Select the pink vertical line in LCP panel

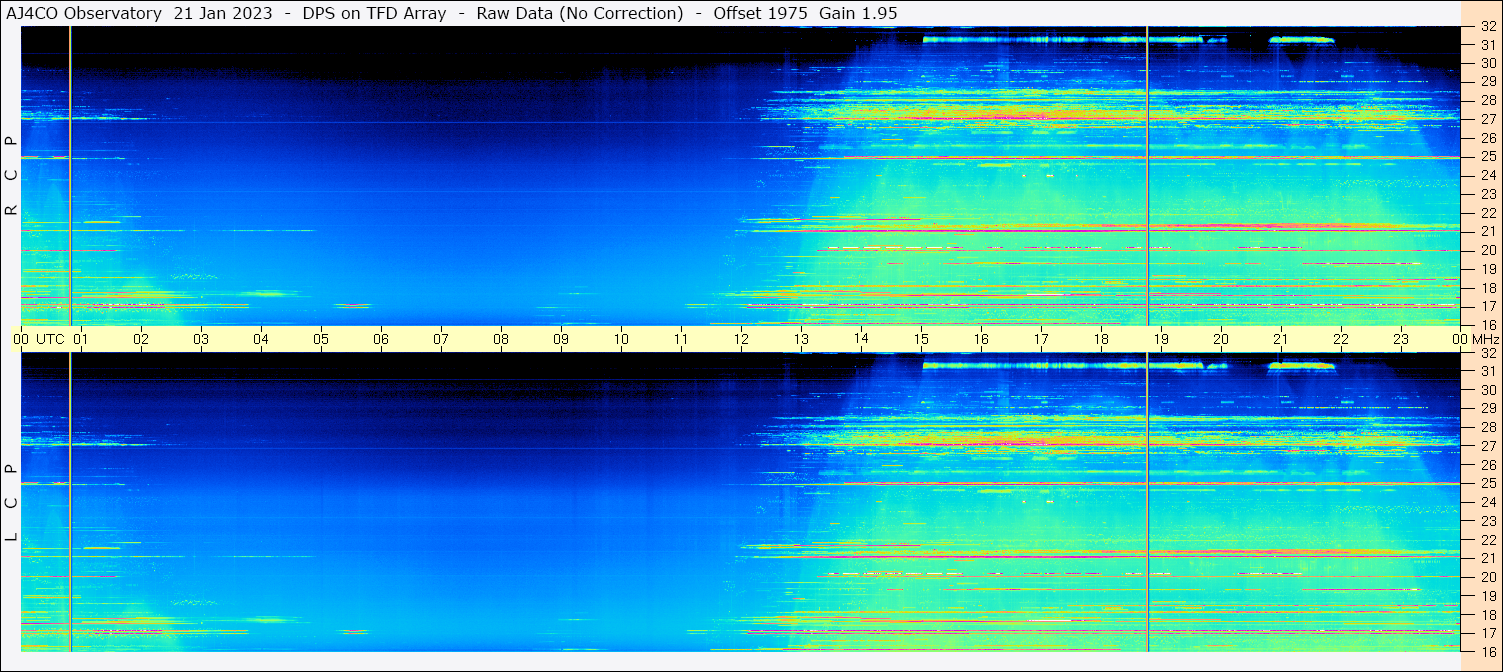pyautogui.click(x=1147, y=502)
